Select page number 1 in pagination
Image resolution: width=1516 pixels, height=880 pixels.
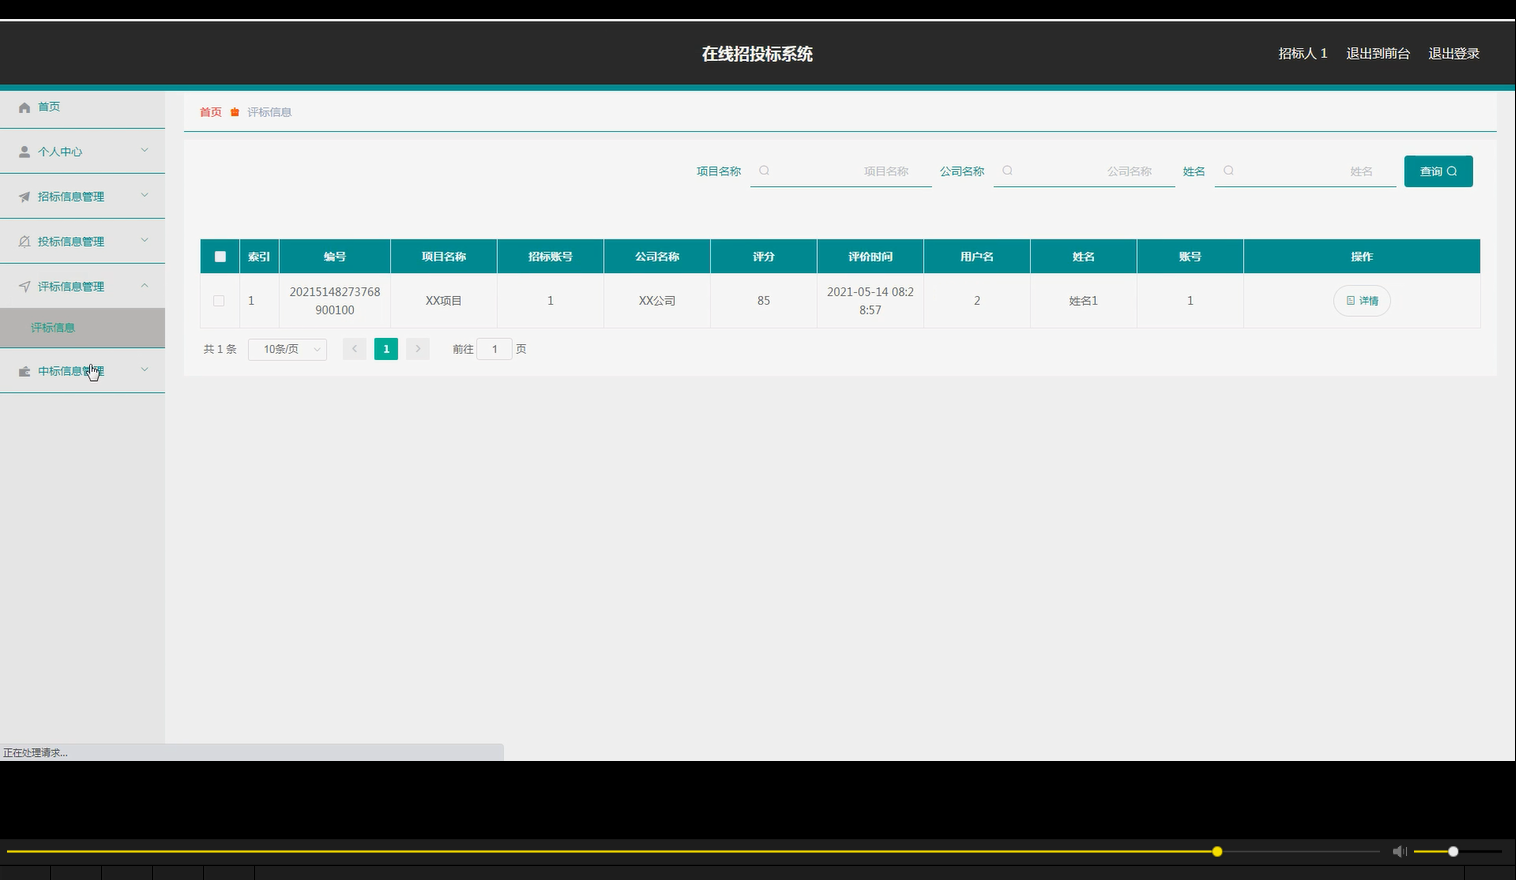pyautogui.click(x=386, y=349)
